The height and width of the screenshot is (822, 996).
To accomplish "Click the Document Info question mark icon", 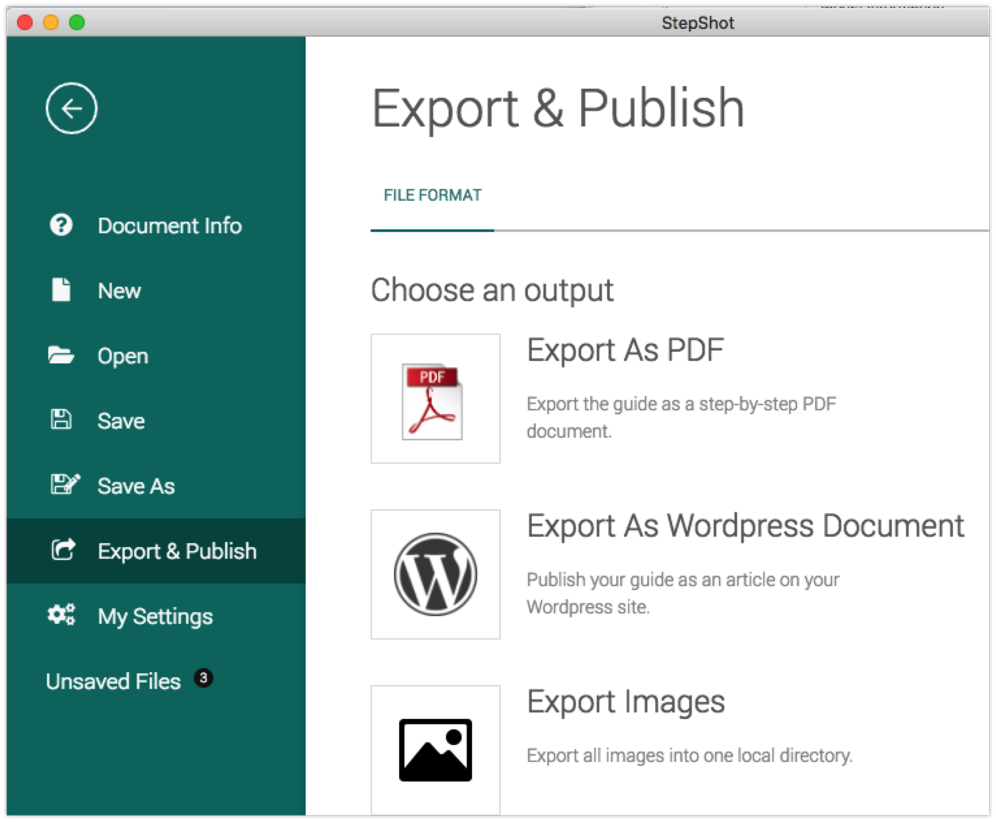I will point(61,225).
